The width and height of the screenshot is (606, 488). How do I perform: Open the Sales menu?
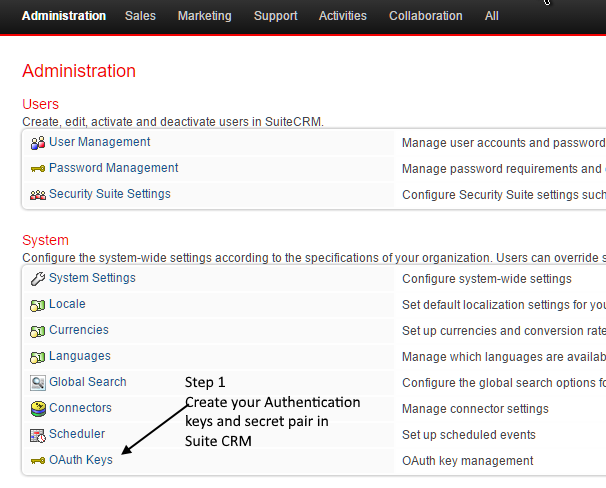[140, 16]
